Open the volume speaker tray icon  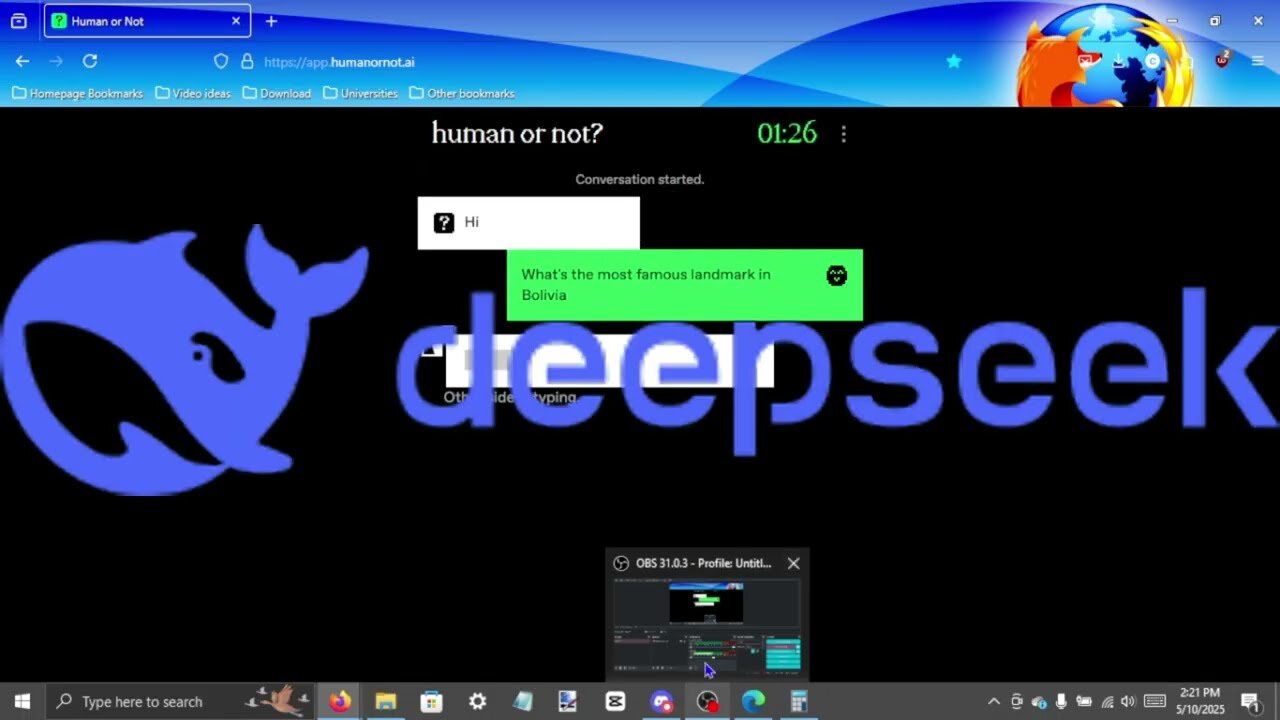coord(1128,701)
